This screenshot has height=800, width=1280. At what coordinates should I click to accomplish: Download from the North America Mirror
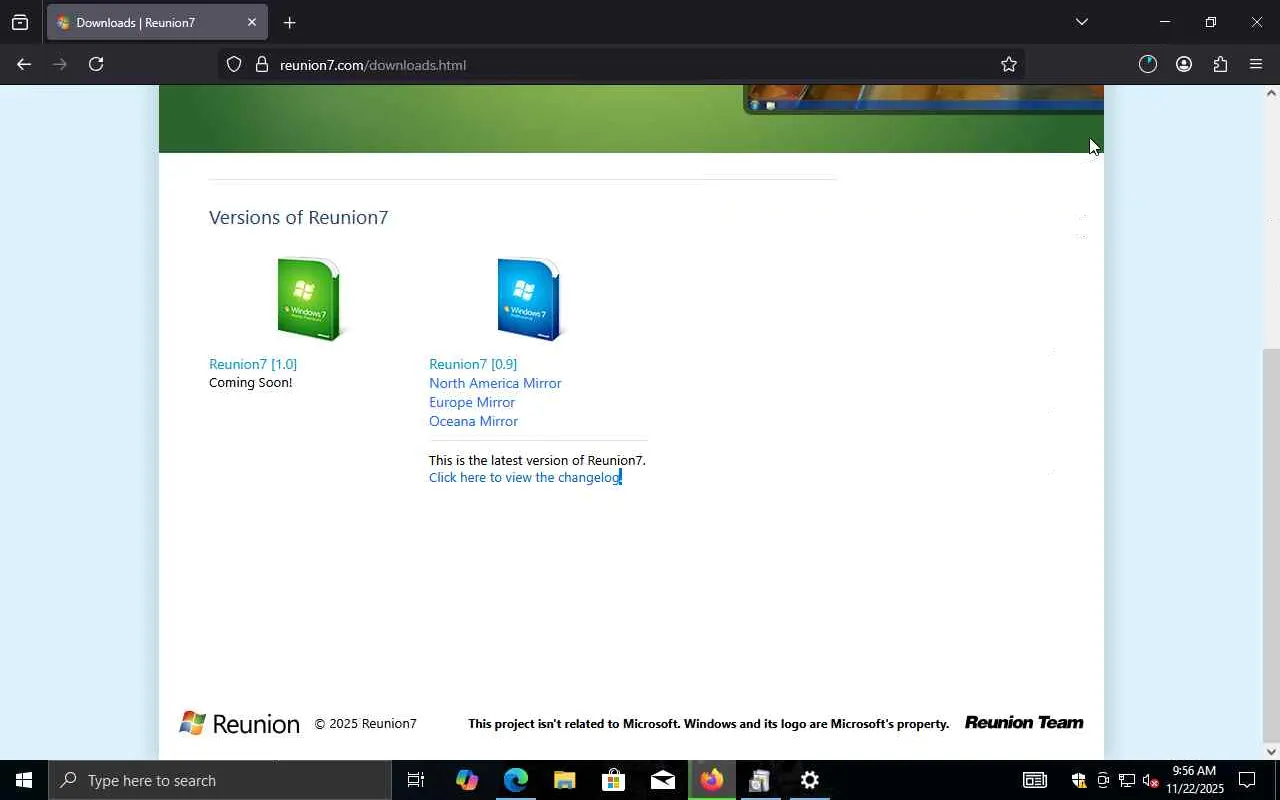coord(495,383)
